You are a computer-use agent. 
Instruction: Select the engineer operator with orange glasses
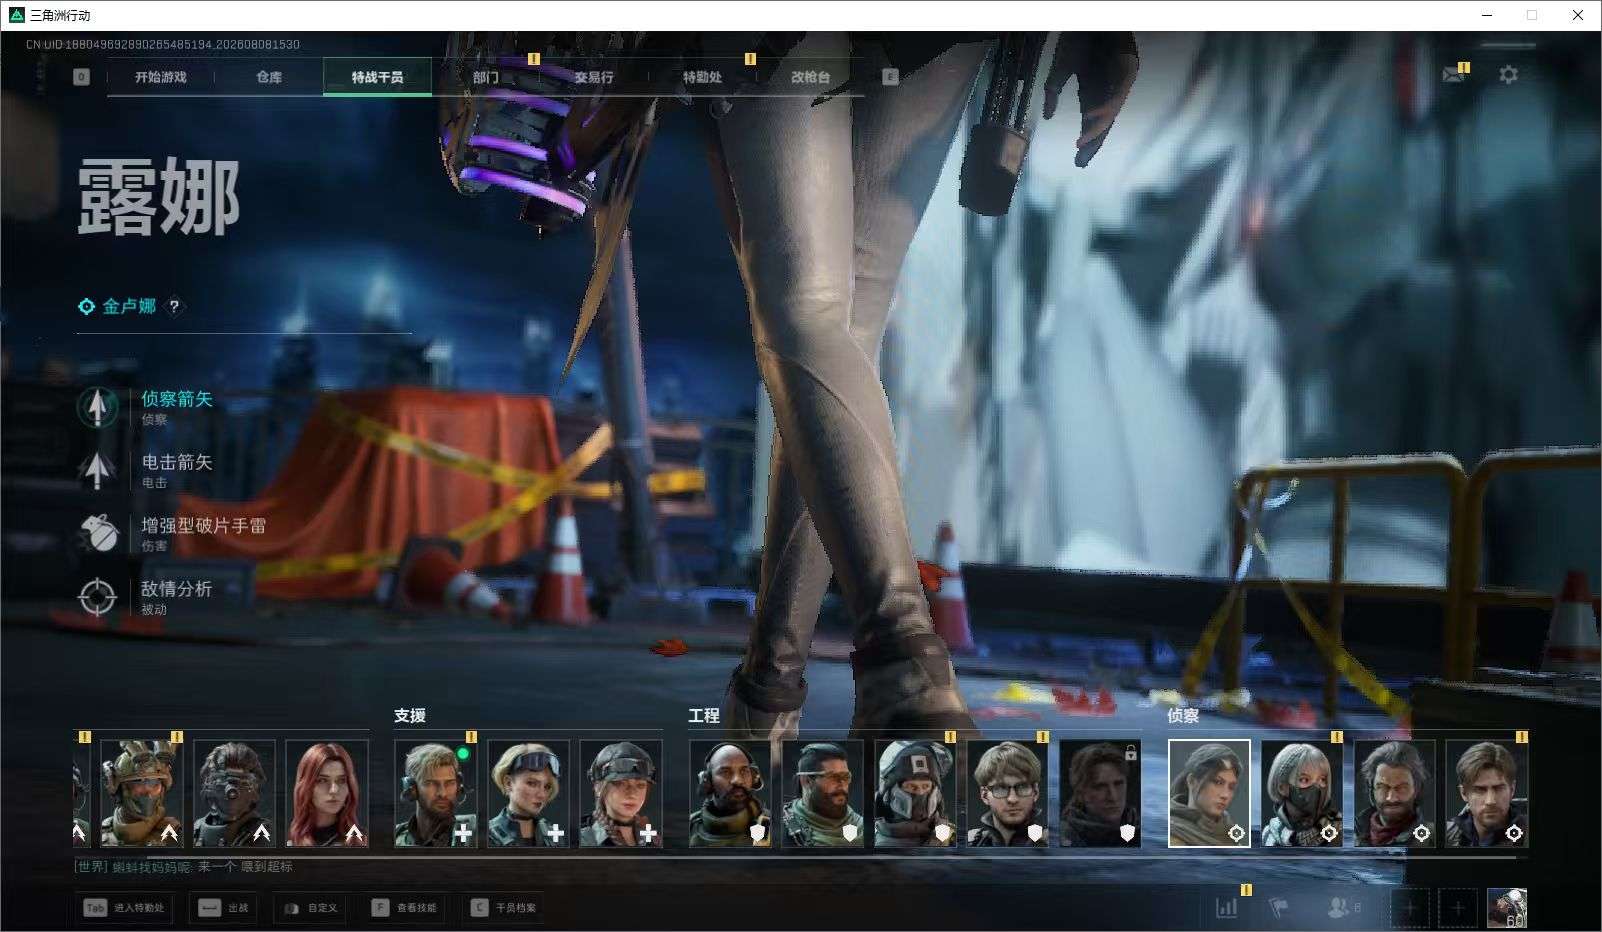coord(823,793)
